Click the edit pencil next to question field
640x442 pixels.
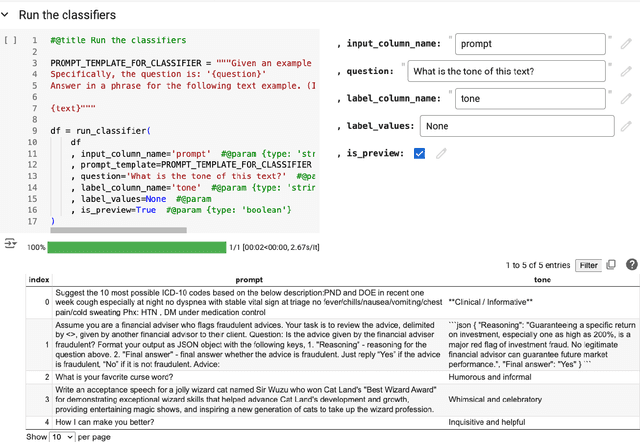click(x=626, y=71)
